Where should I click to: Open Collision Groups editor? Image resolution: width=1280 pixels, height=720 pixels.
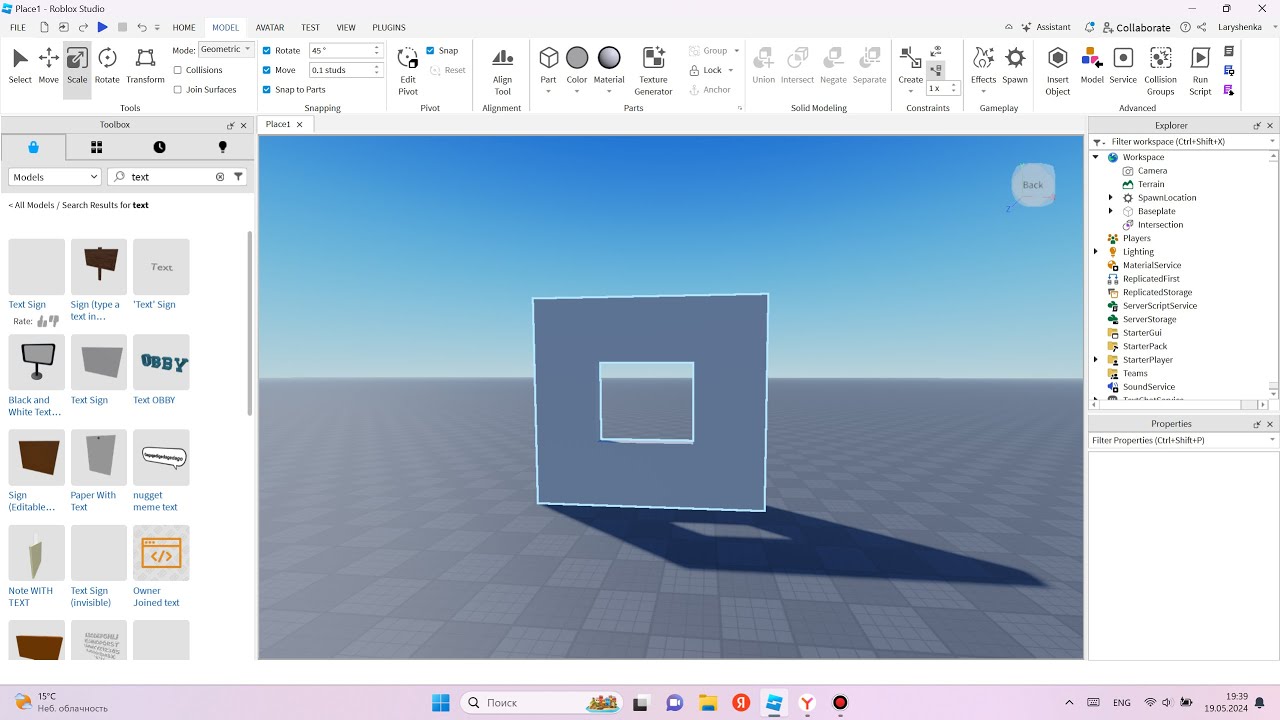click(x=1160, y=71)
